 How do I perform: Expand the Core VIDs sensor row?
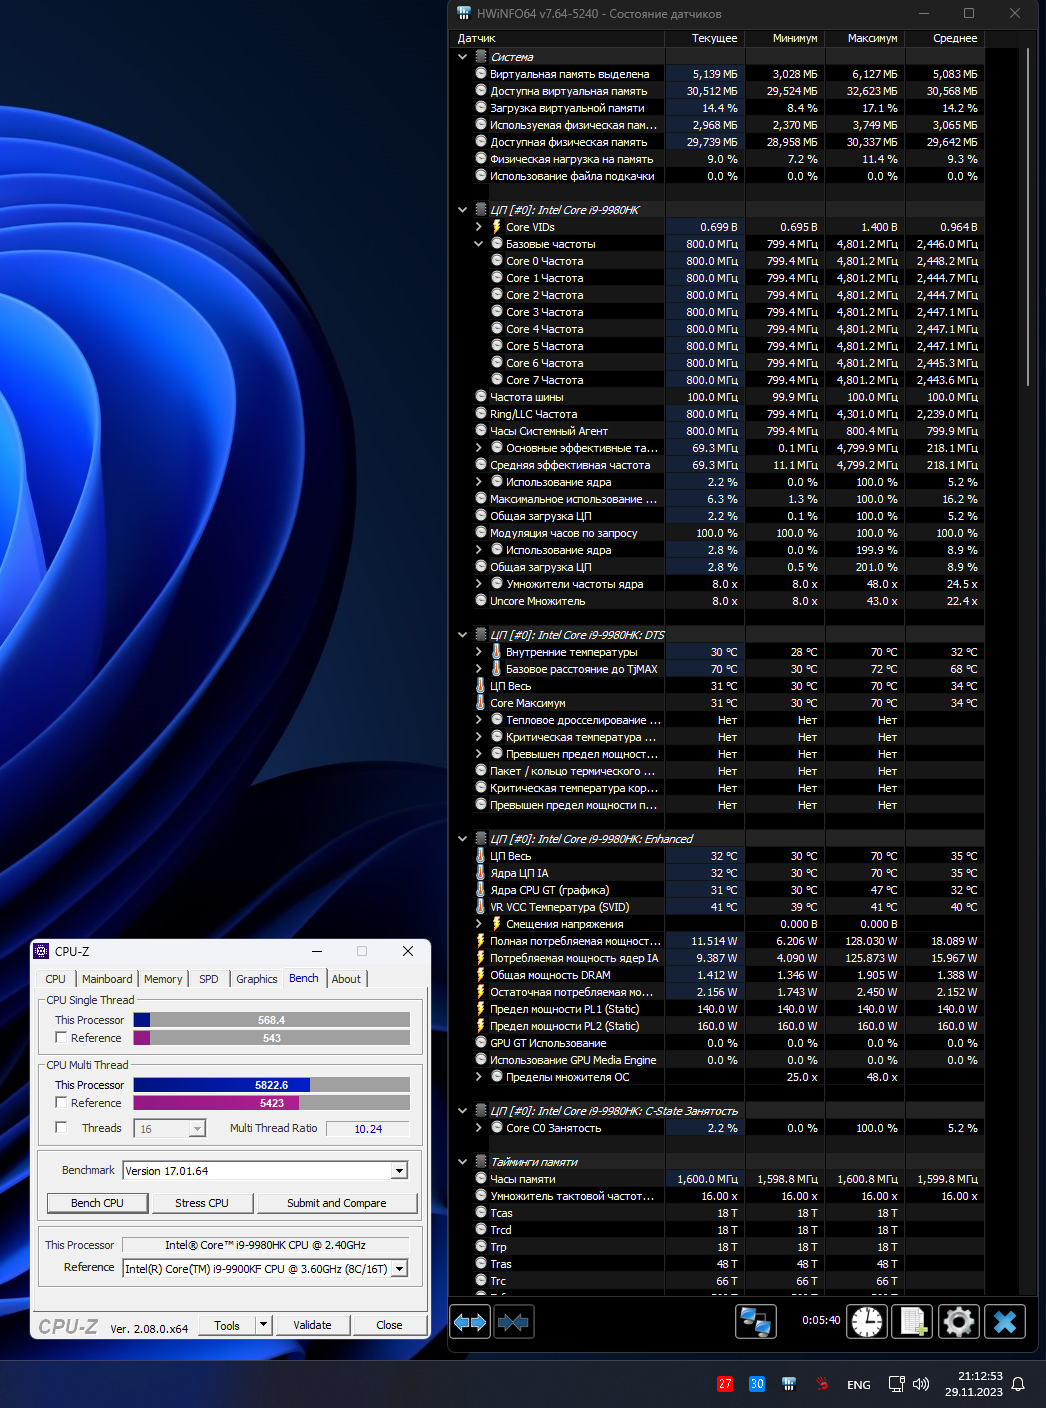point(479,227)
